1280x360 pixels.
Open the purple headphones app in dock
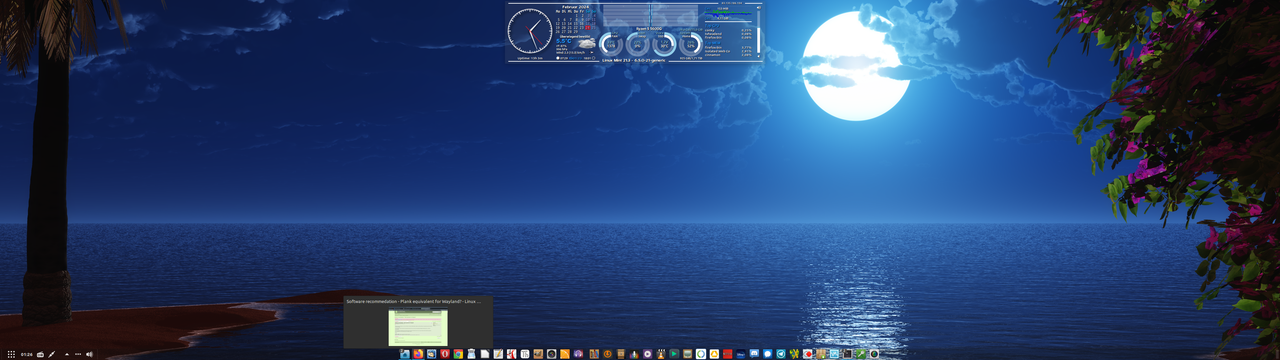point(578,354)
